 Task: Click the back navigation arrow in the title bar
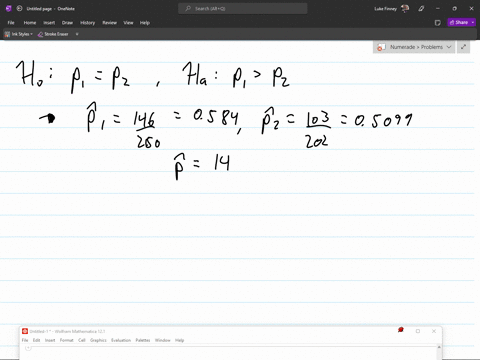[x=19, y=9]
